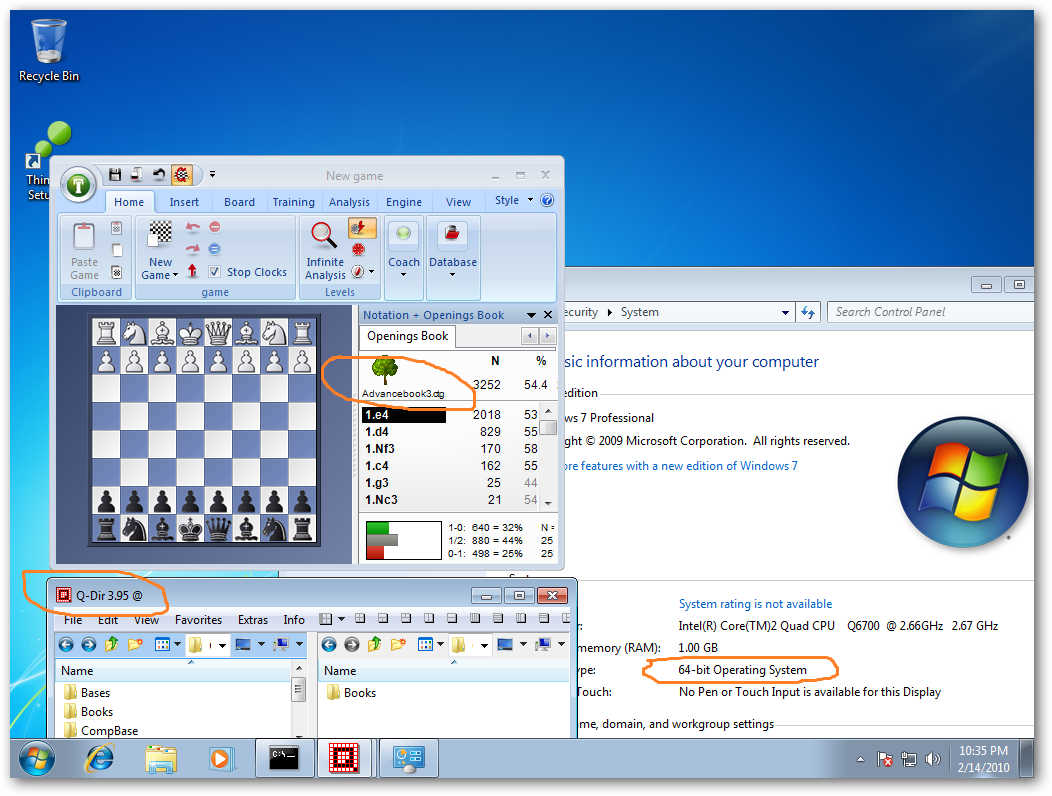The image size is (1052, 796).
Task: Click the red forward move arrow
Action: pos(193,249)
